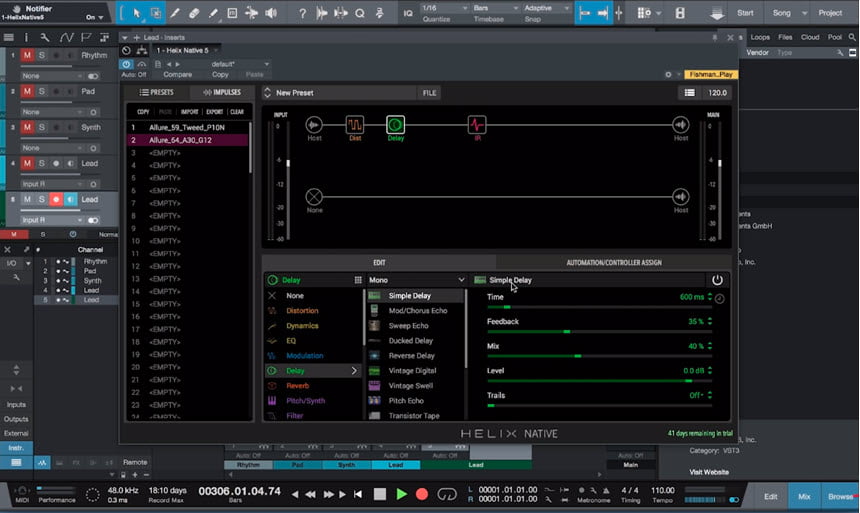Viewport: 860px width, 513px height.
Task: Click the FILE button
Action: tap(429, 93)
